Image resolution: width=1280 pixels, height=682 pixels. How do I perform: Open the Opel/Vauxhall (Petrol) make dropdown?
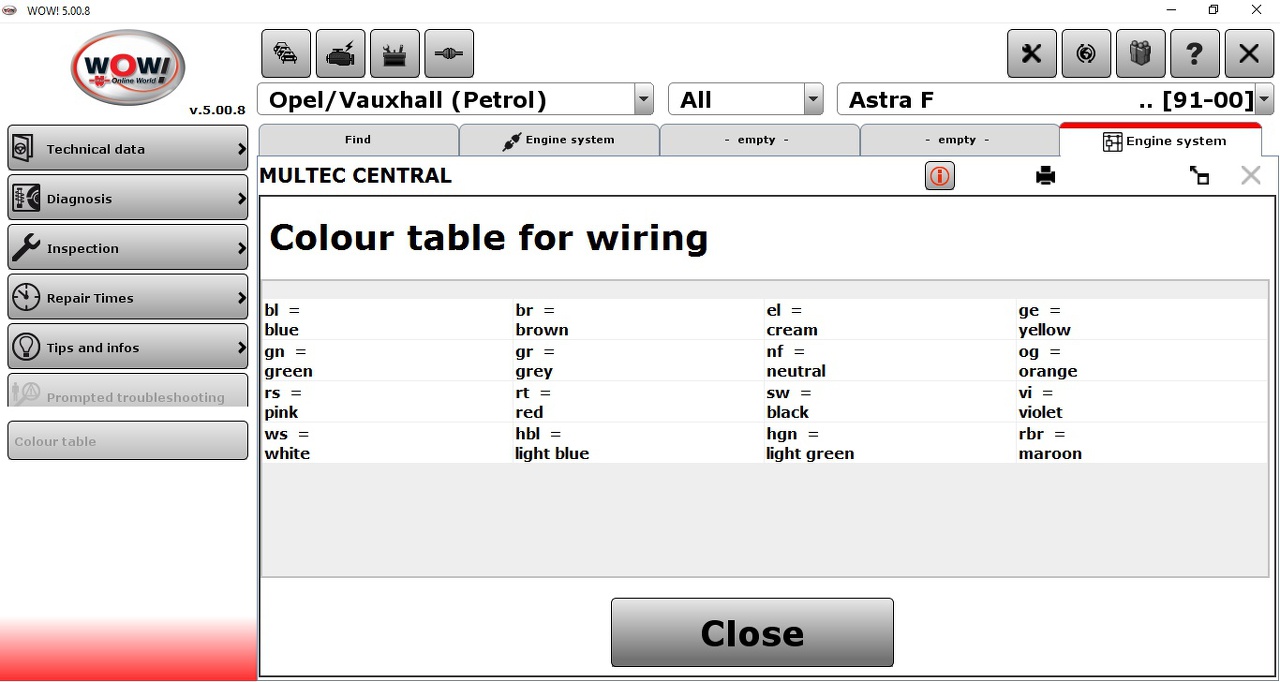pos(644,100)
